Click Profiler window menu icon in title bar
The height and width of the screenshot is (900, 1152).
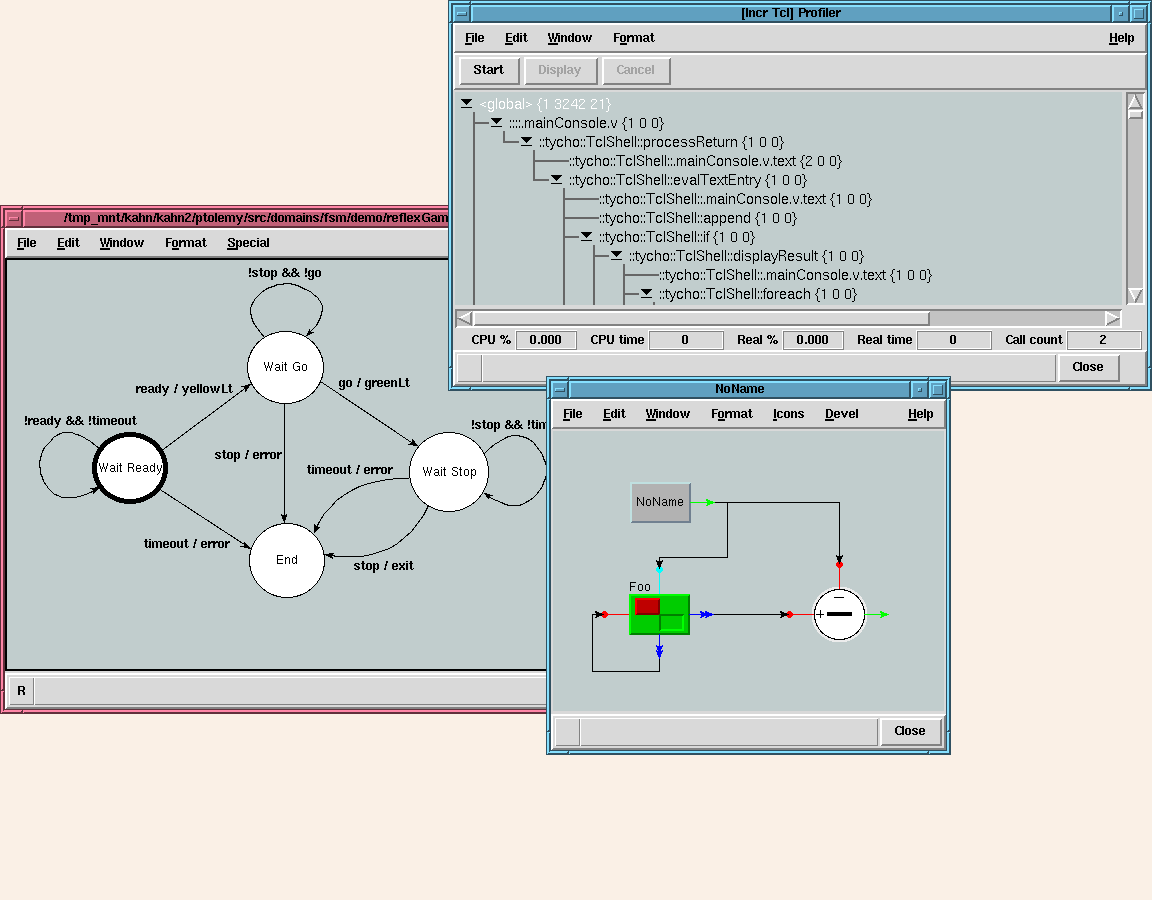click(461, 13)
